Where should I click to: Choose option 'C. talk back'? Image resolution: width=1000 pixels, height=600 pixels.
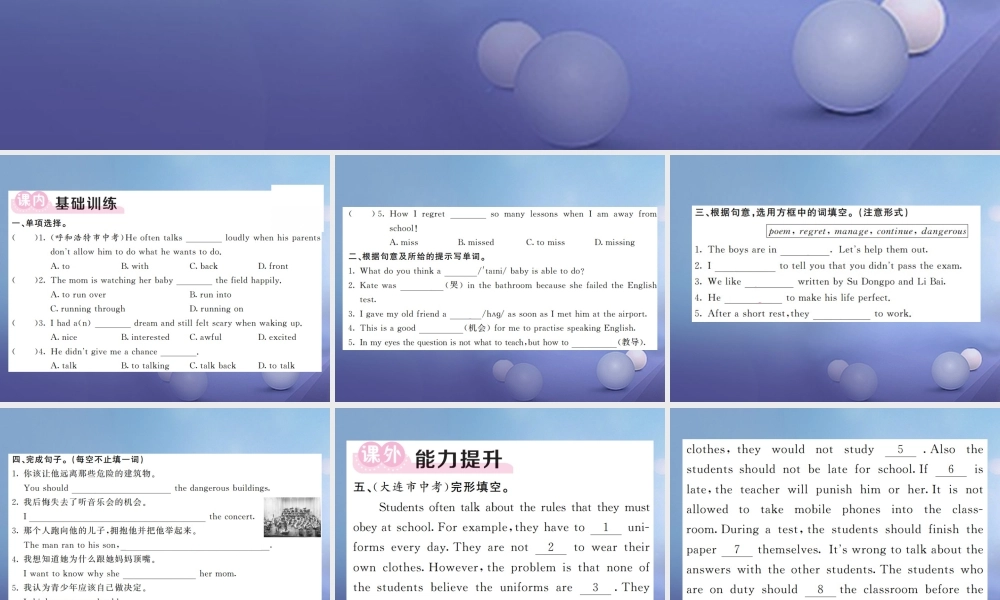(212, 366)
